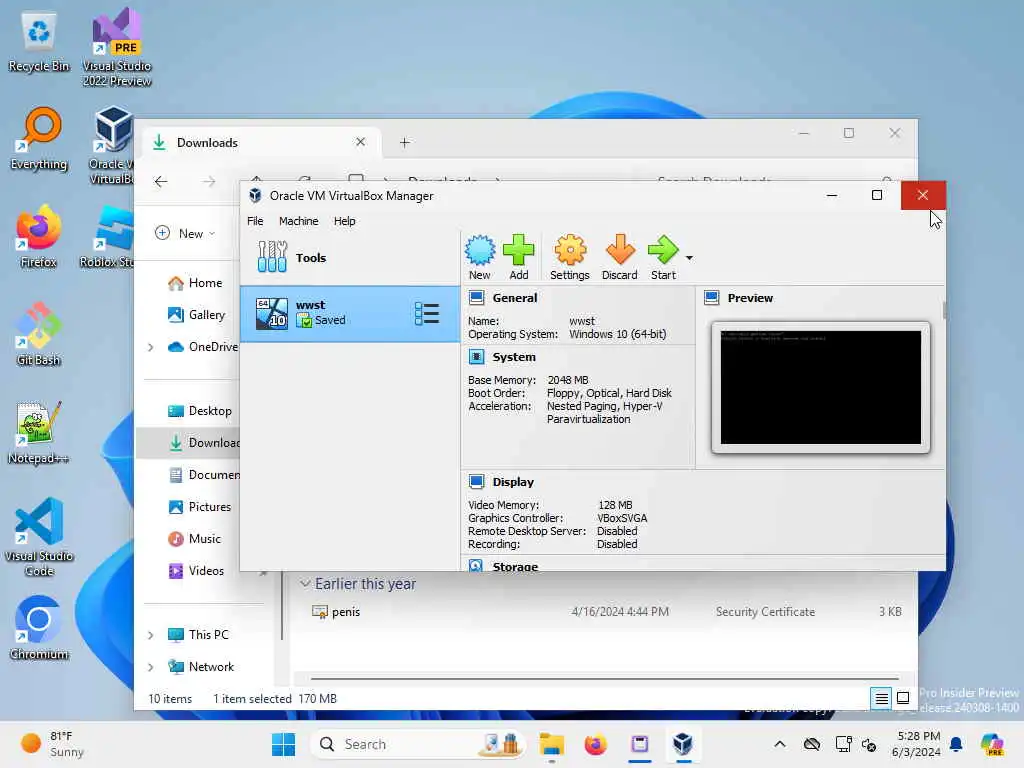Expand the OneDrive tree node

151,347
